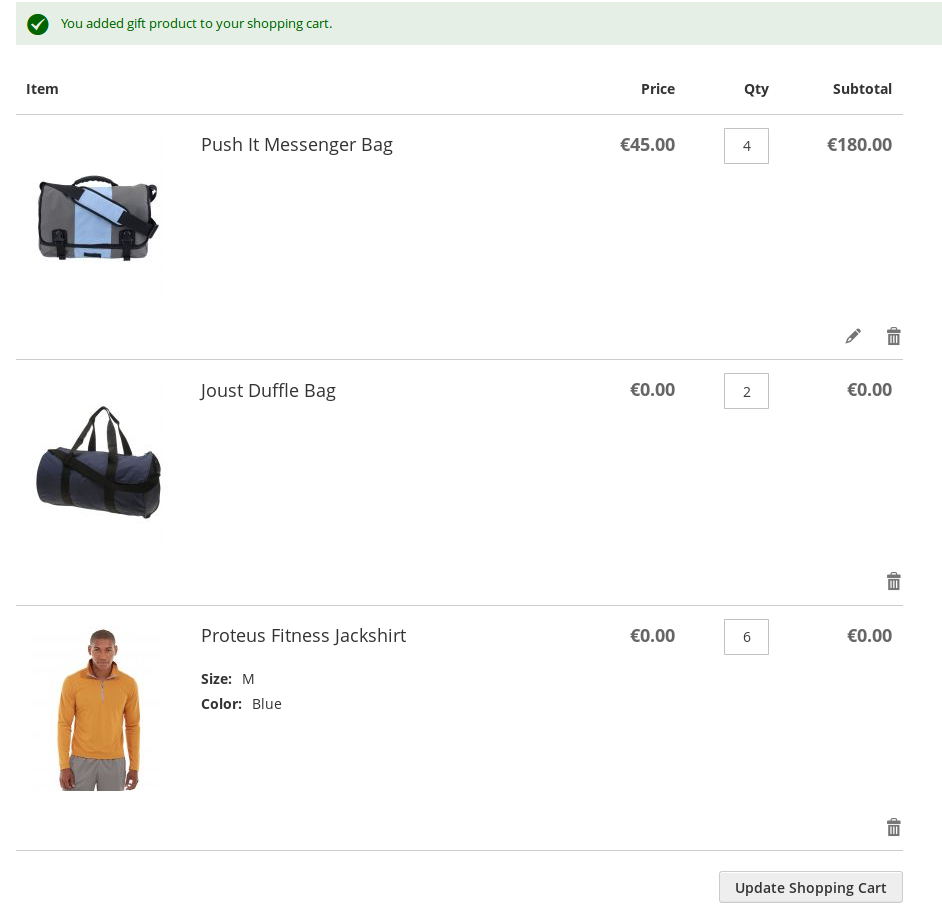Screen dimensions: 942x915
Task: Select the Proteus Fitness Jackshirt quantity field
Action: [x=746, y=636]
